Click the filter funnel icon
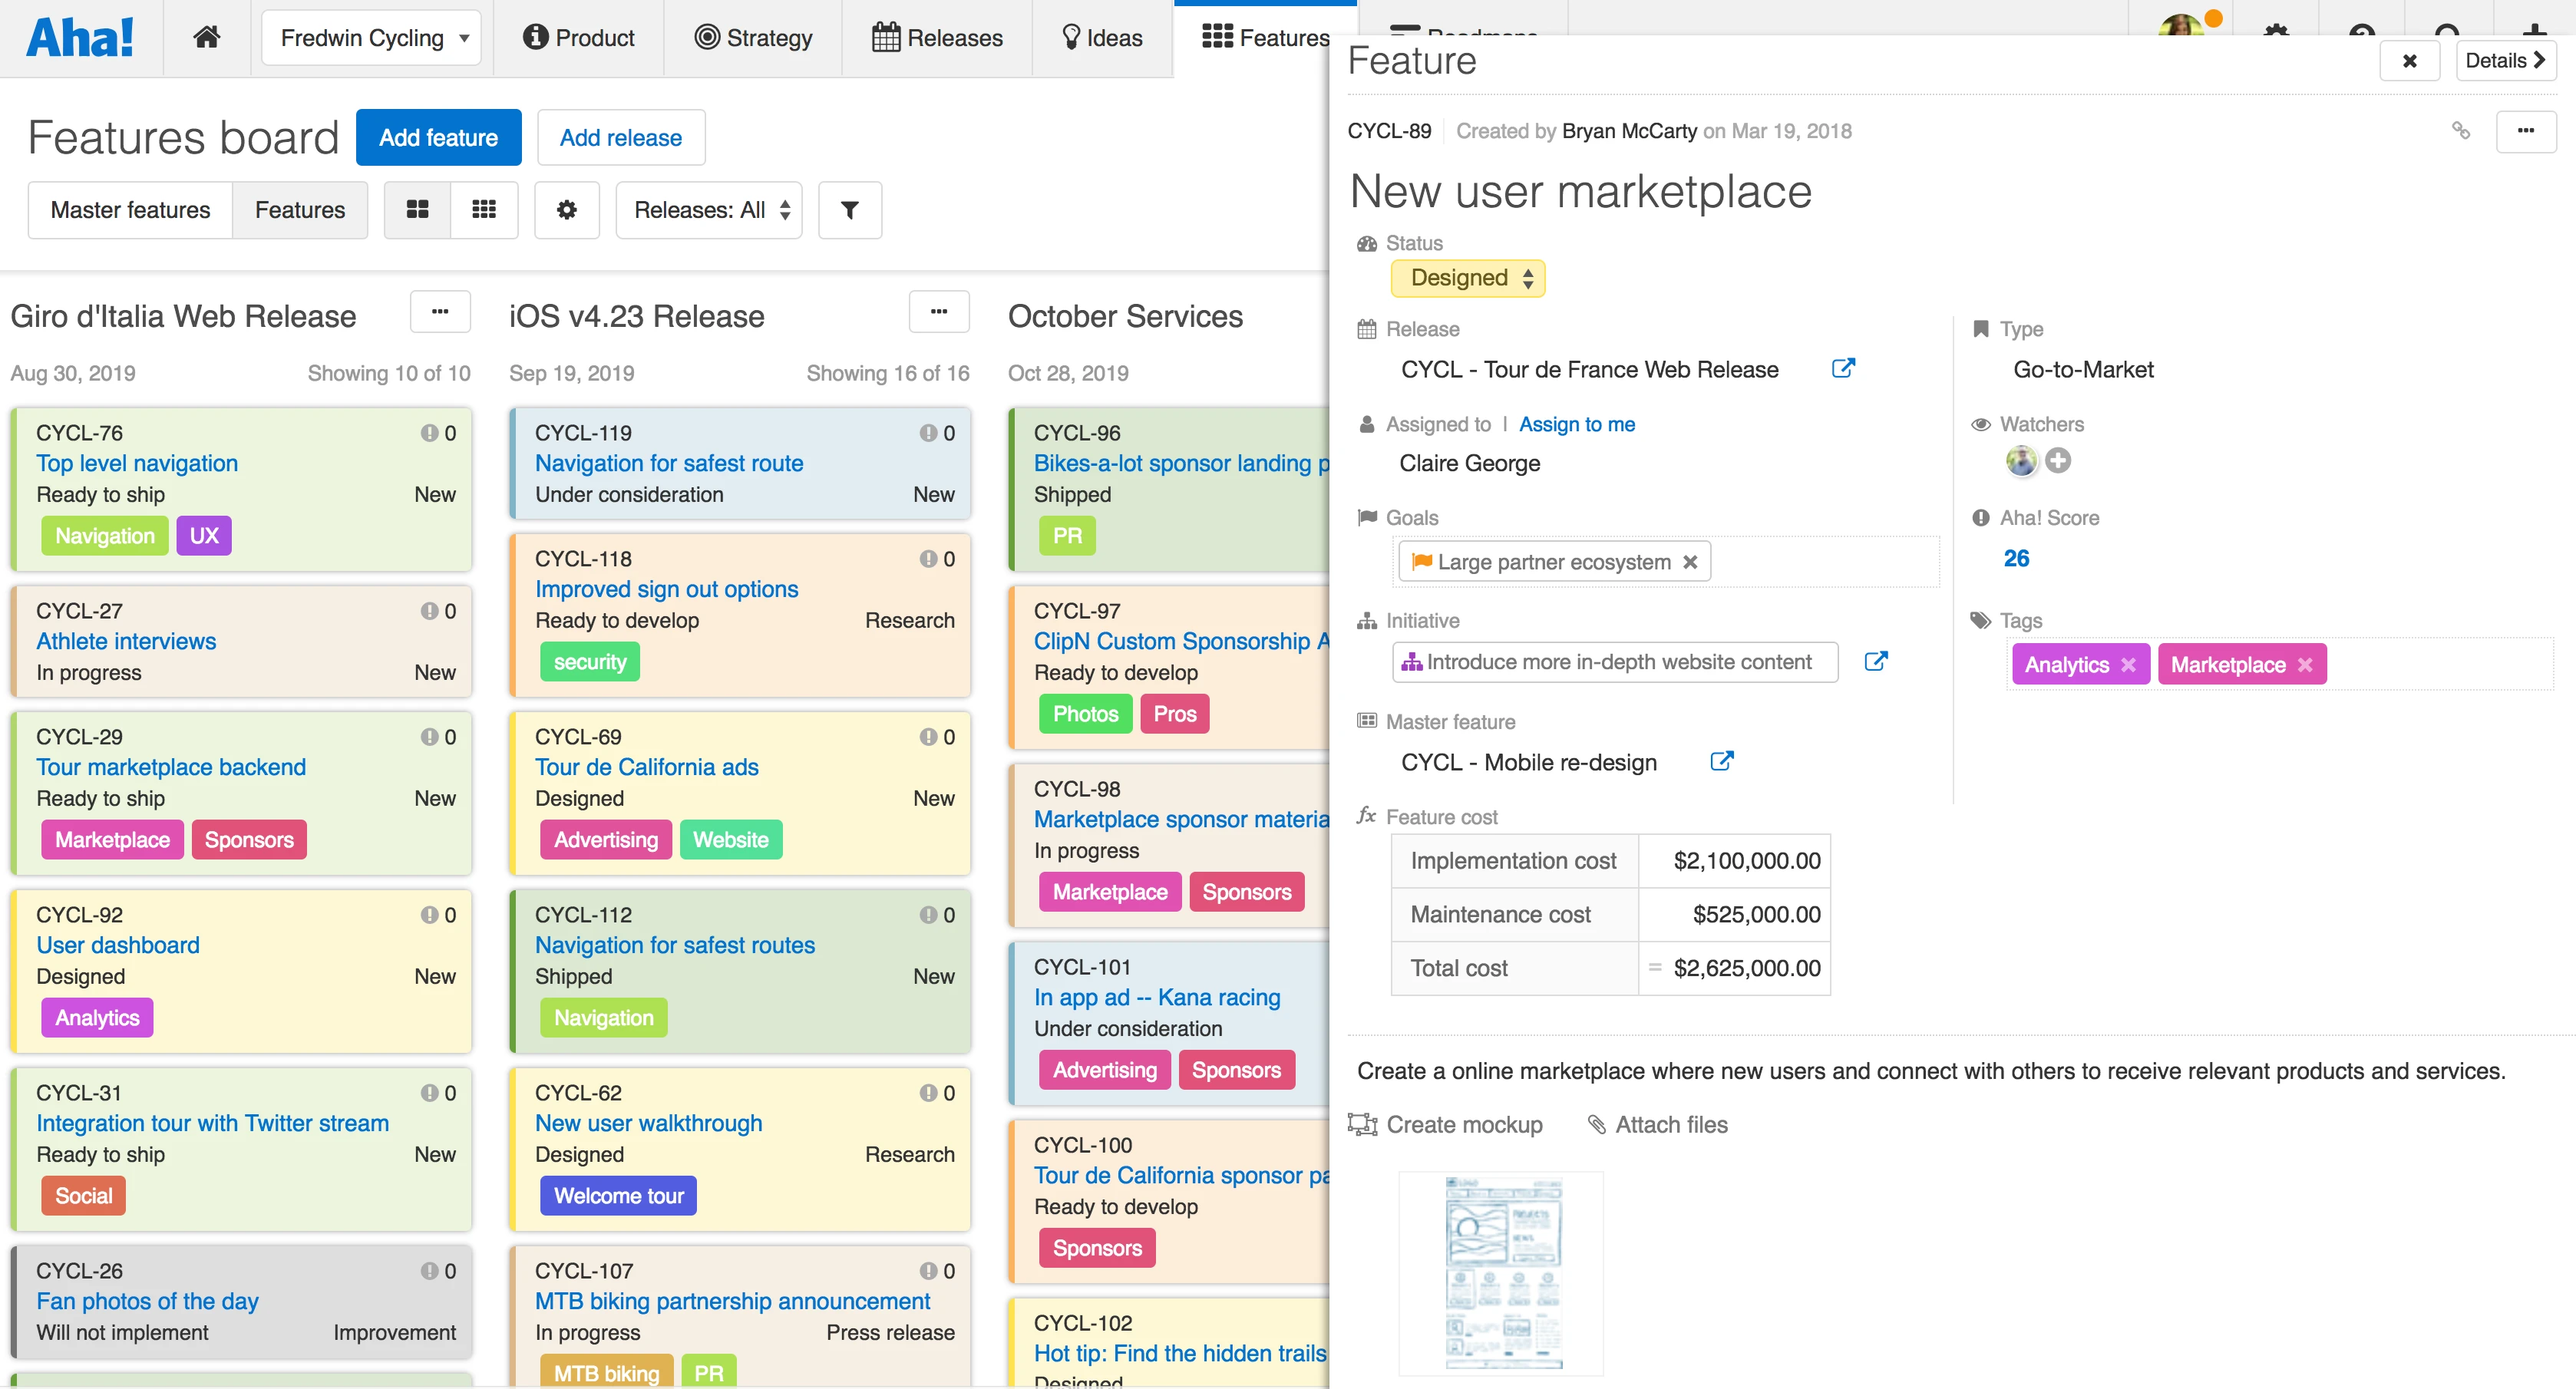This screenshot has width=2576, height=1389. tap(849, 210)
